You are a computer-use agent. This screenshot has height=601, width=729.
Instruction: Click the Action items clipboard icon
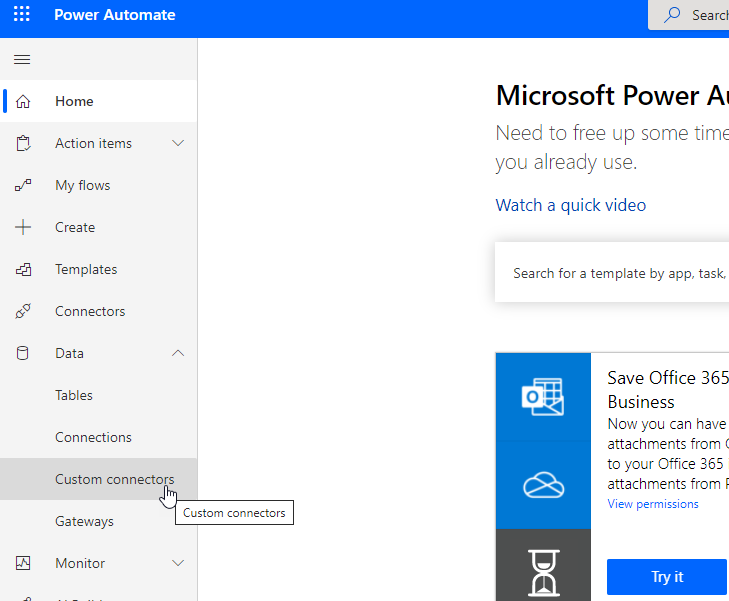pos(23,143)
